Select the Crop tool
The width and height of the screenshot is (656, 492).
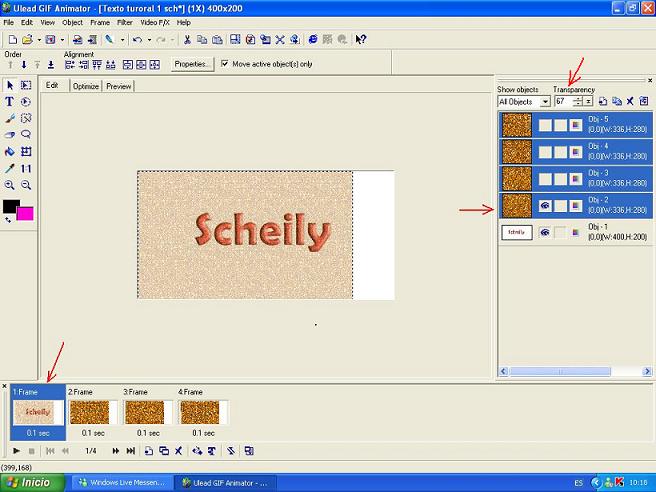[26, 151]
